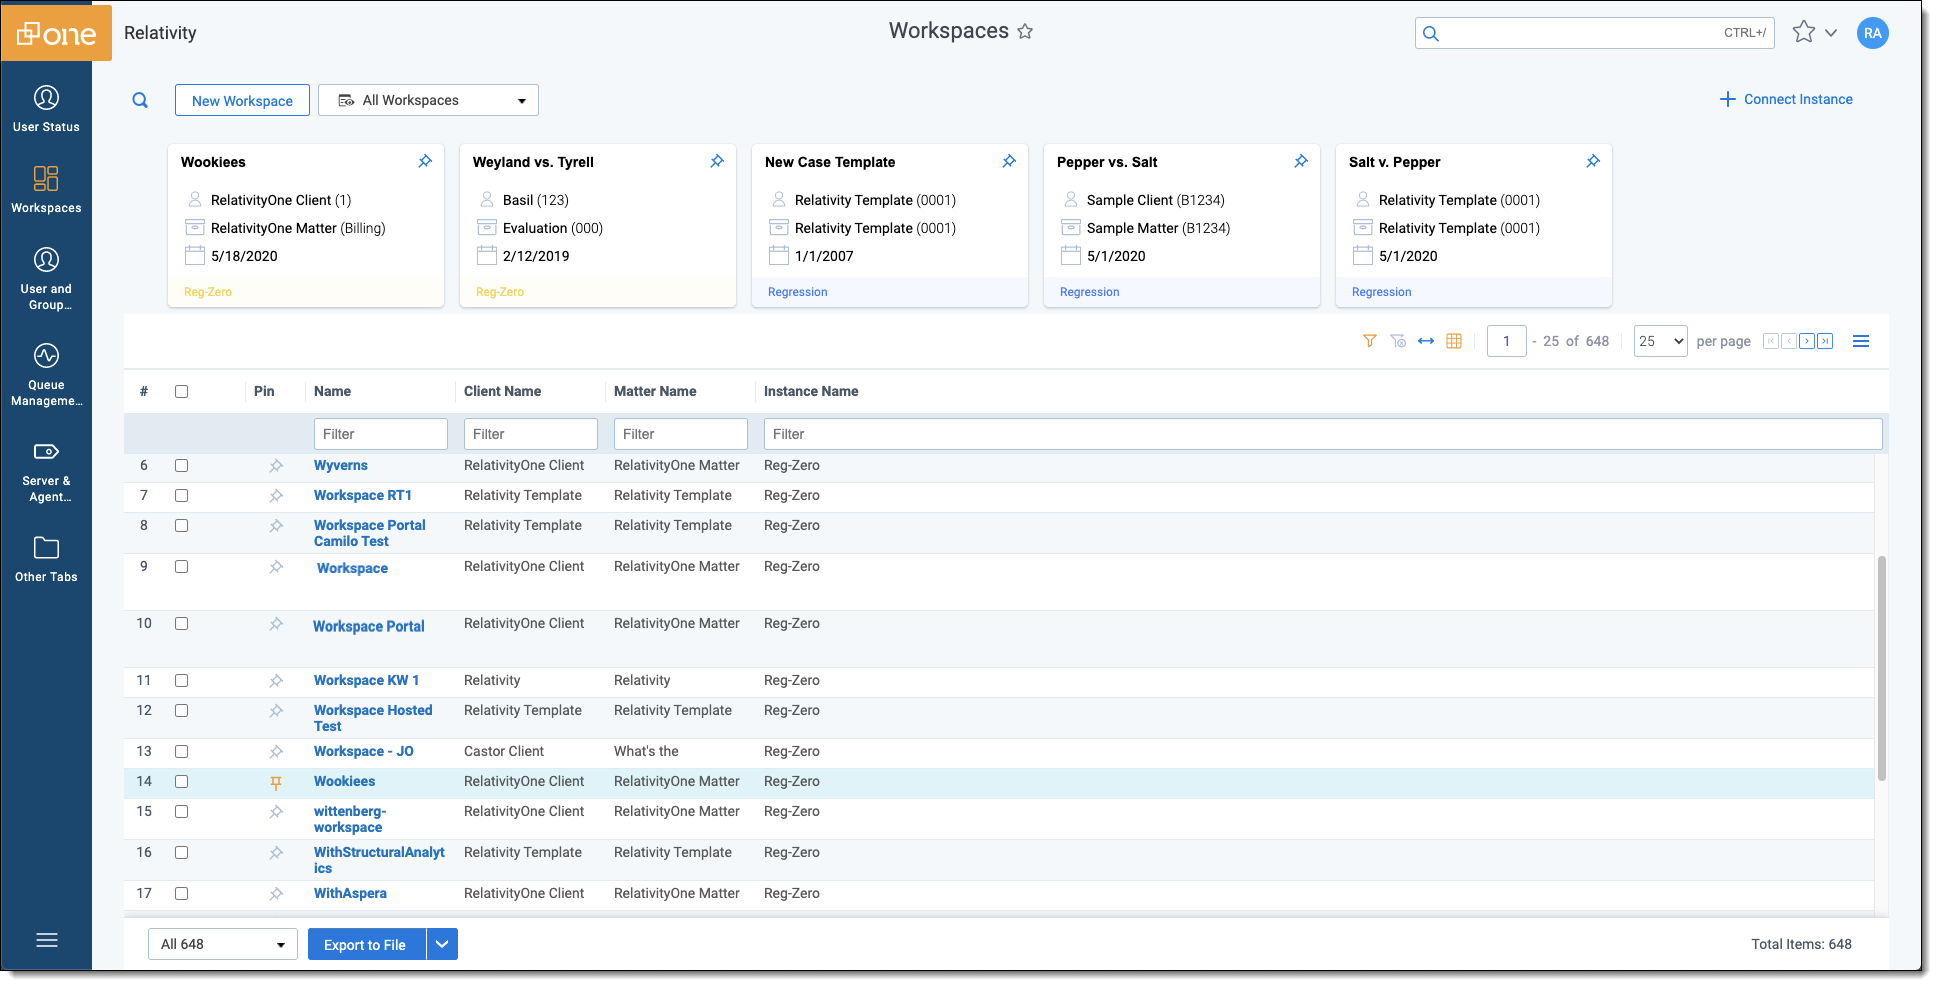Open User Status in the sidebar

(46, 109)
